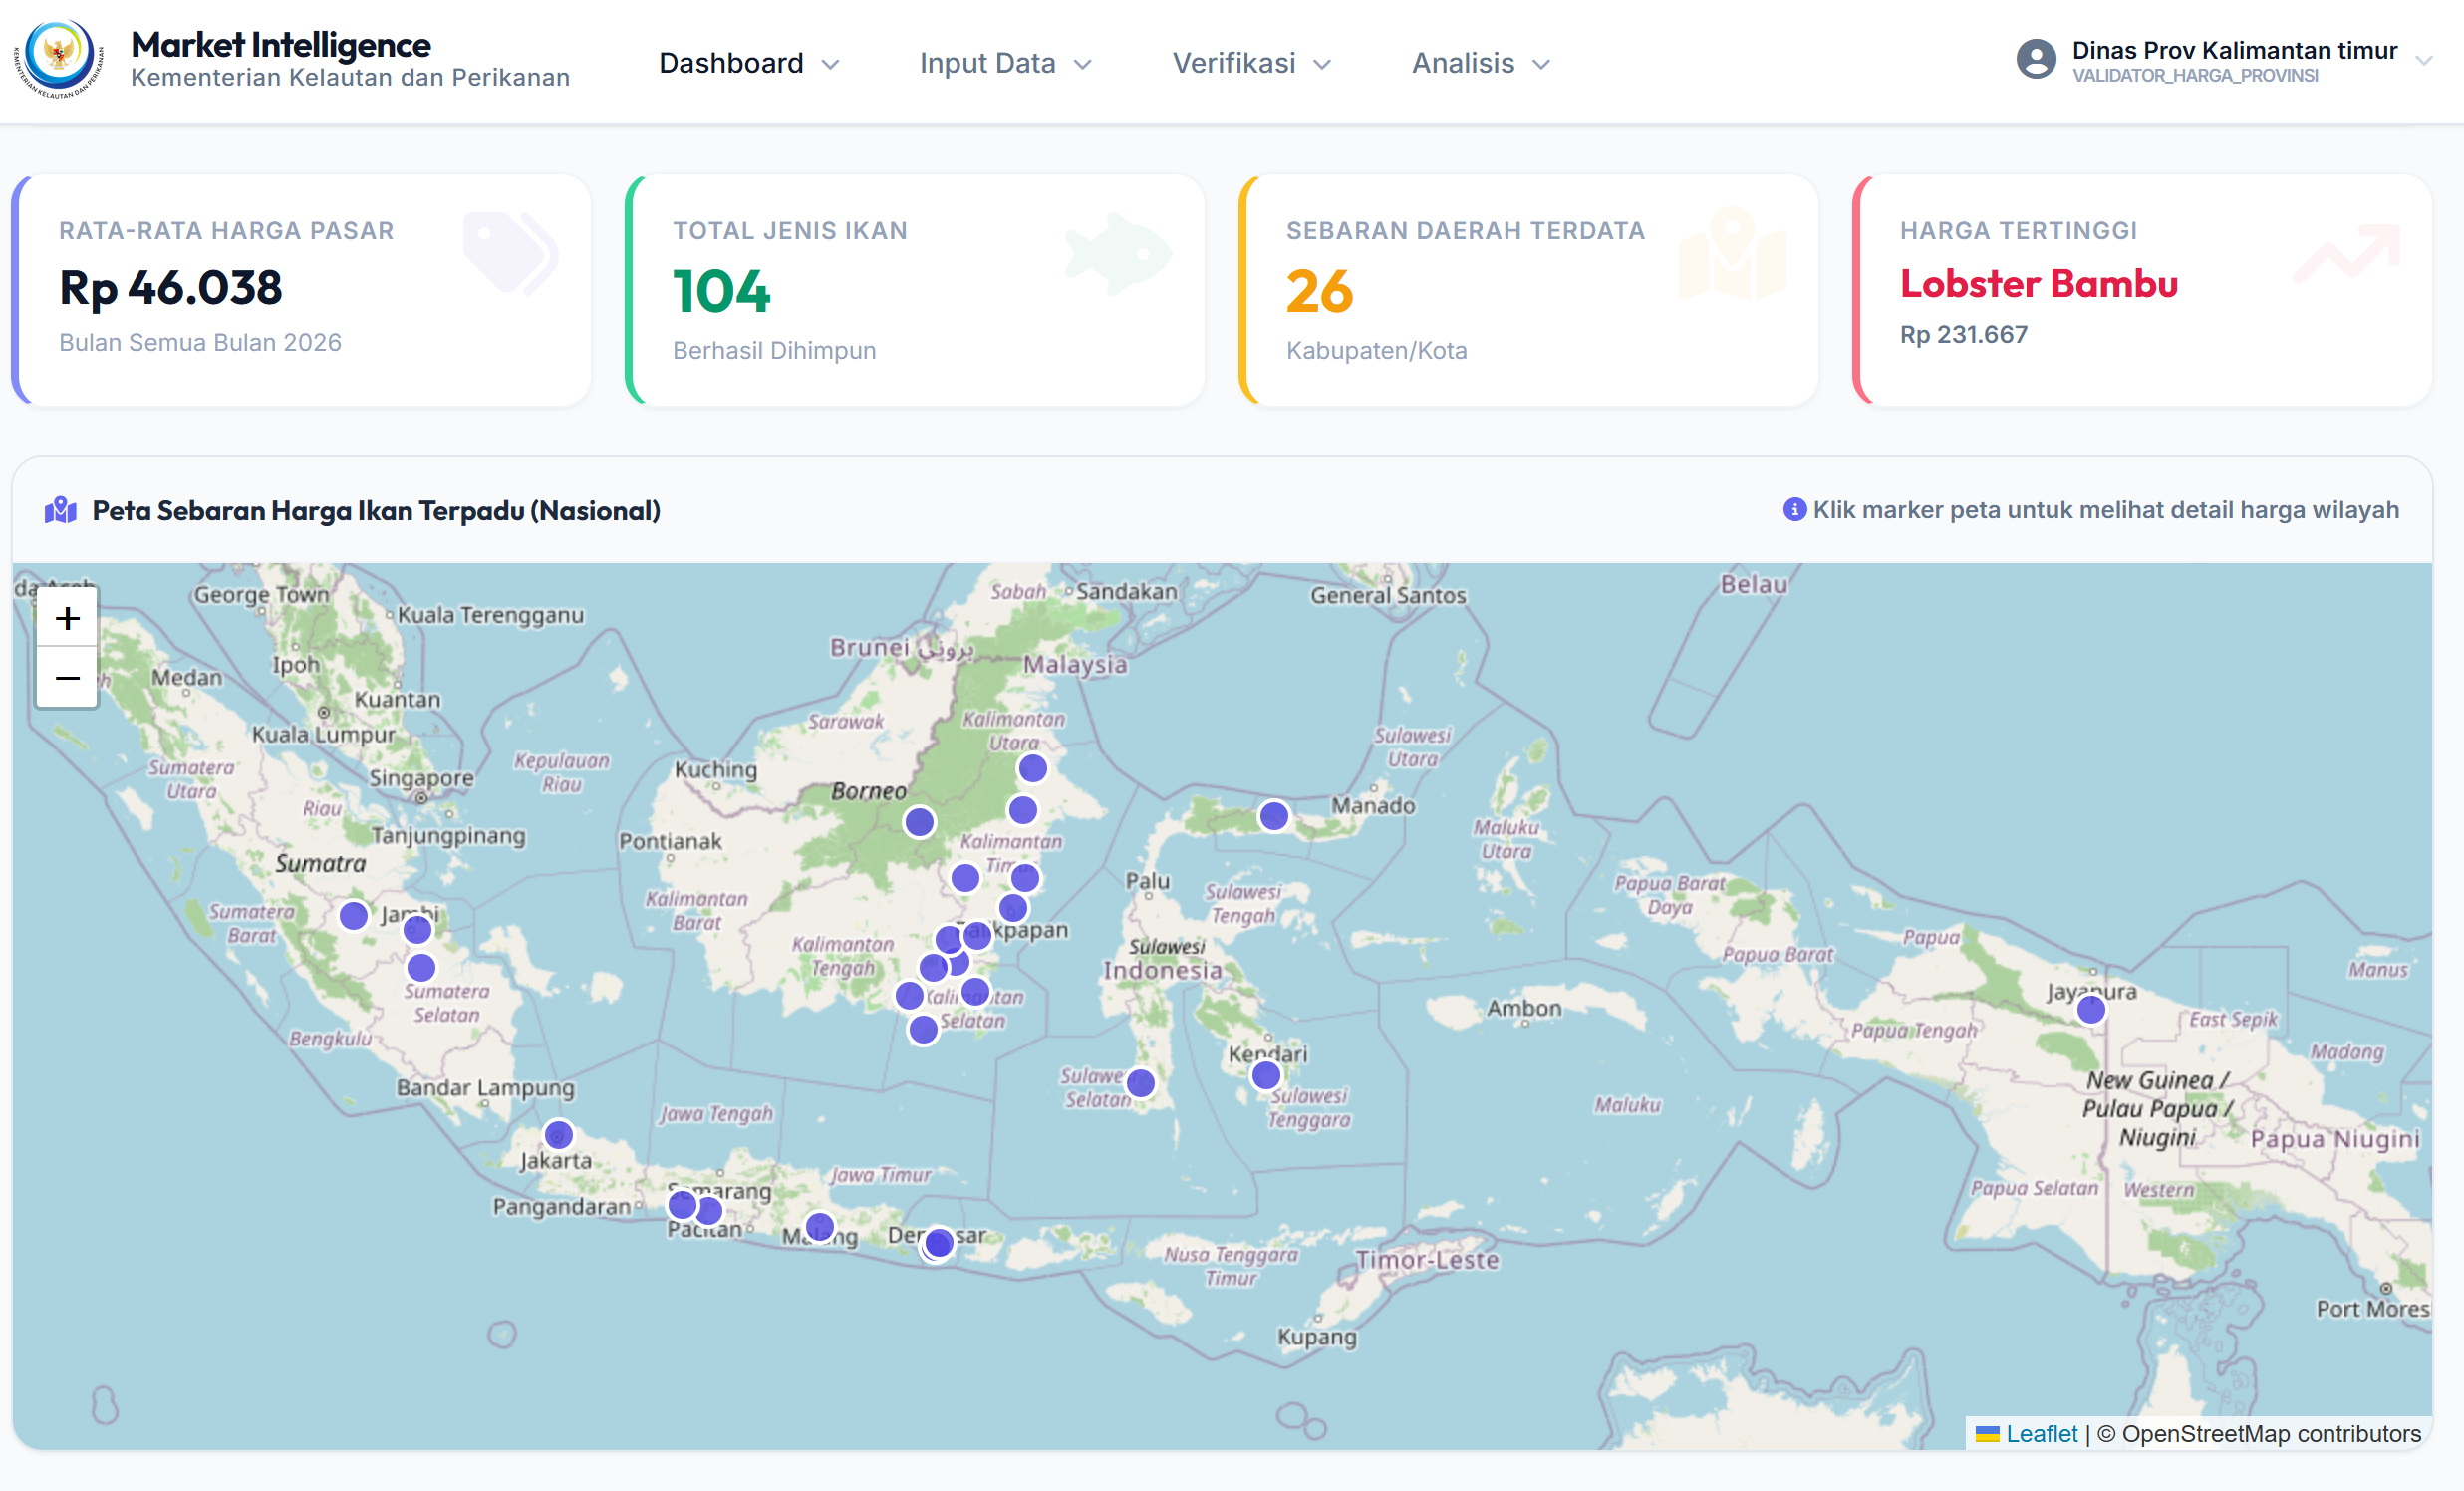
Task: Click the Rp 46.038 average price value
Action: coord(170,288)
